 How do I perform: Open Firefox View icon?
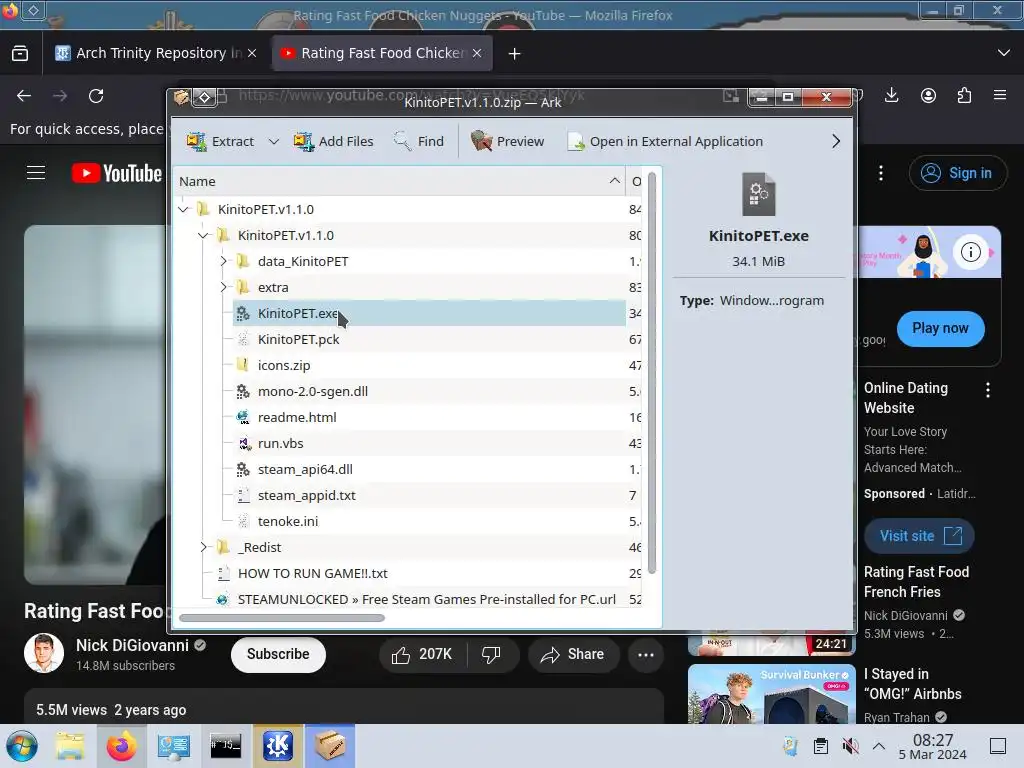(20, 54)
